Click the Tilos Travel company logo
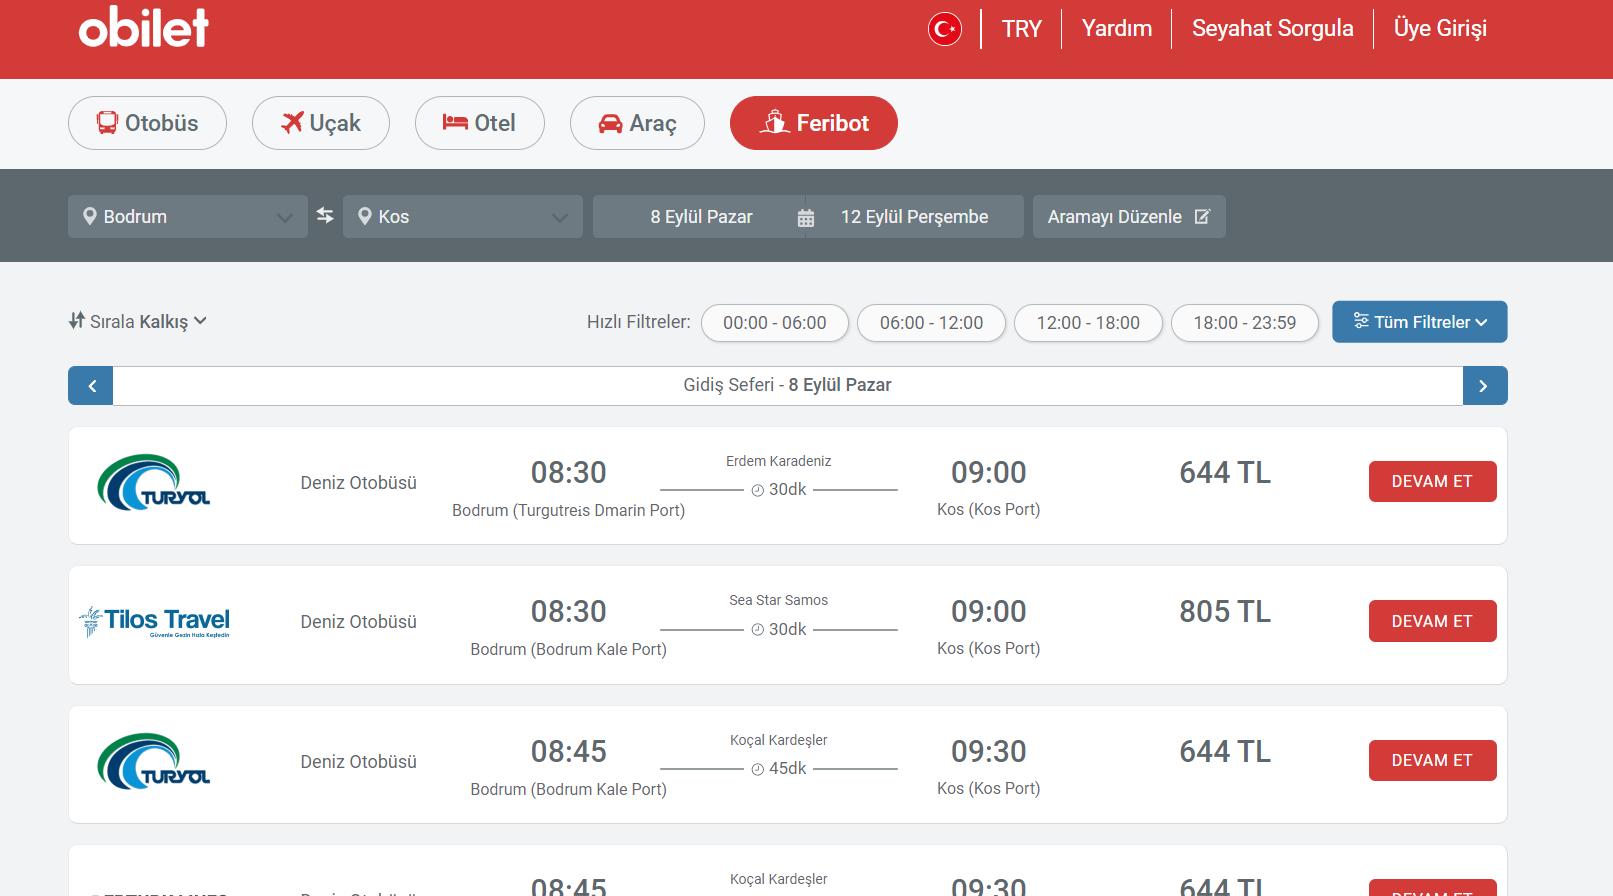Image resolution: width=1613 pixels, height=896 pixels. [155, 622]
